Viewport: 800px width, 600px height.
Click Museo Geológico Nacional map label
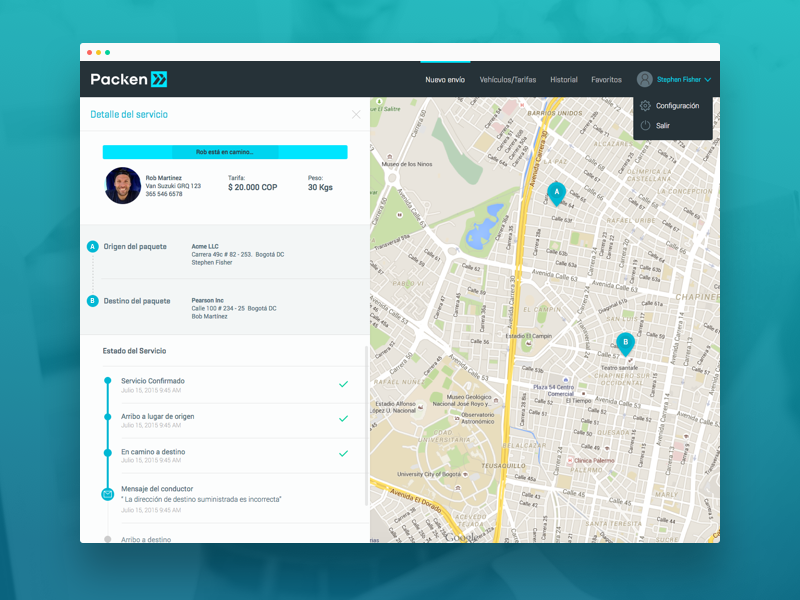pos(462,400)
